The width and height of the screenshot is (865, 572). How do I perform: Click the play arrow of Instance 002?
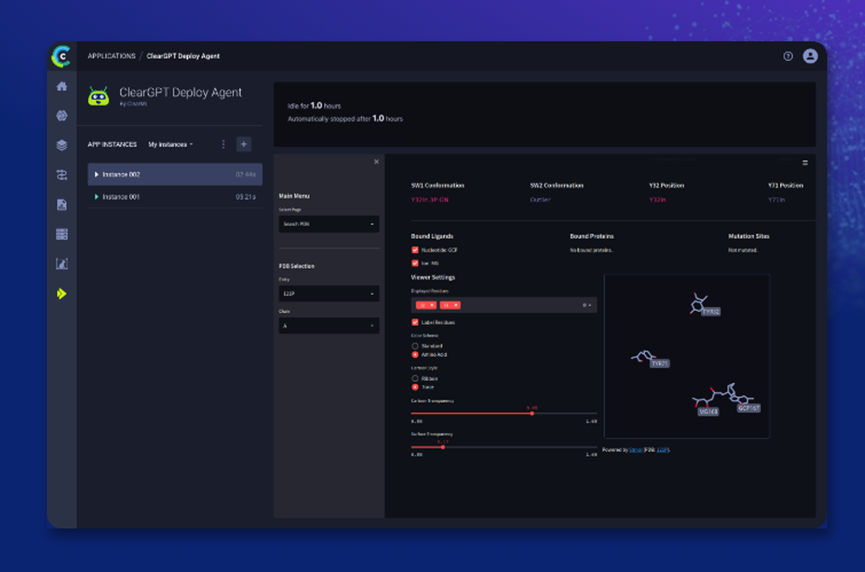click(x=97, y=174)
